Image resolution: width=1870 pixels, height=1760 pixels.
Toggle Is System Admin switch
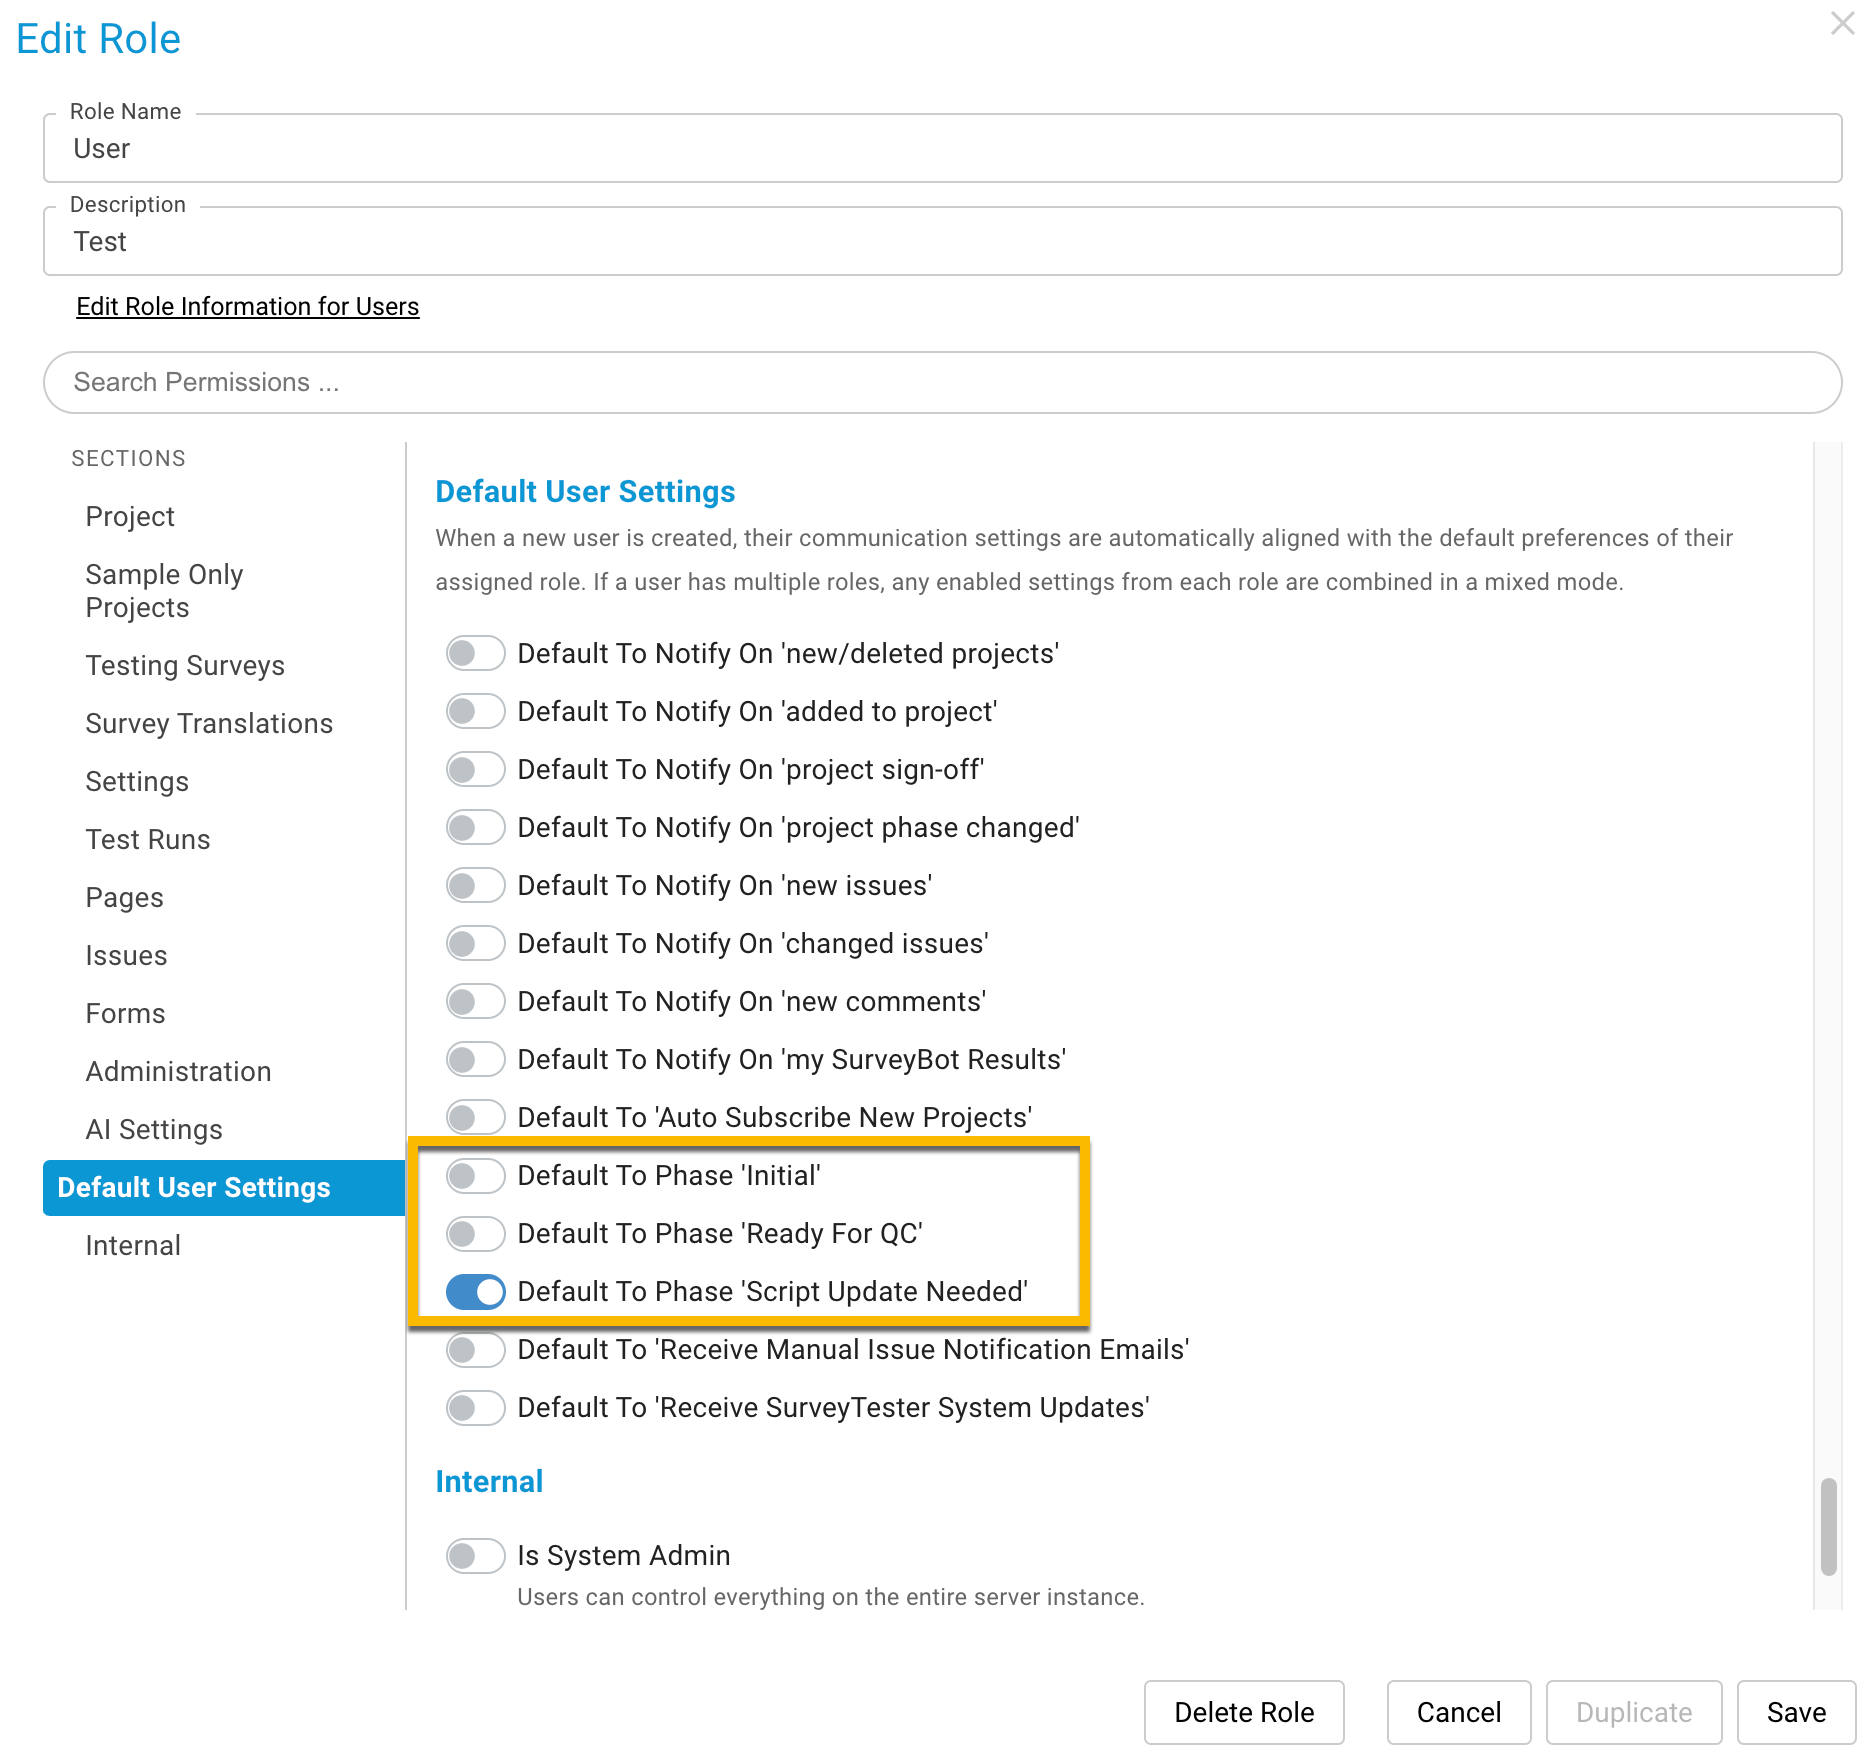(475, 1556)
